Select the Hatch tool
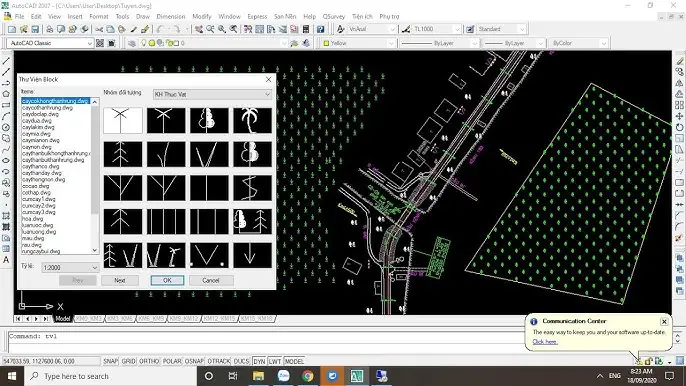The image size is (686, 386). point(6,216)
